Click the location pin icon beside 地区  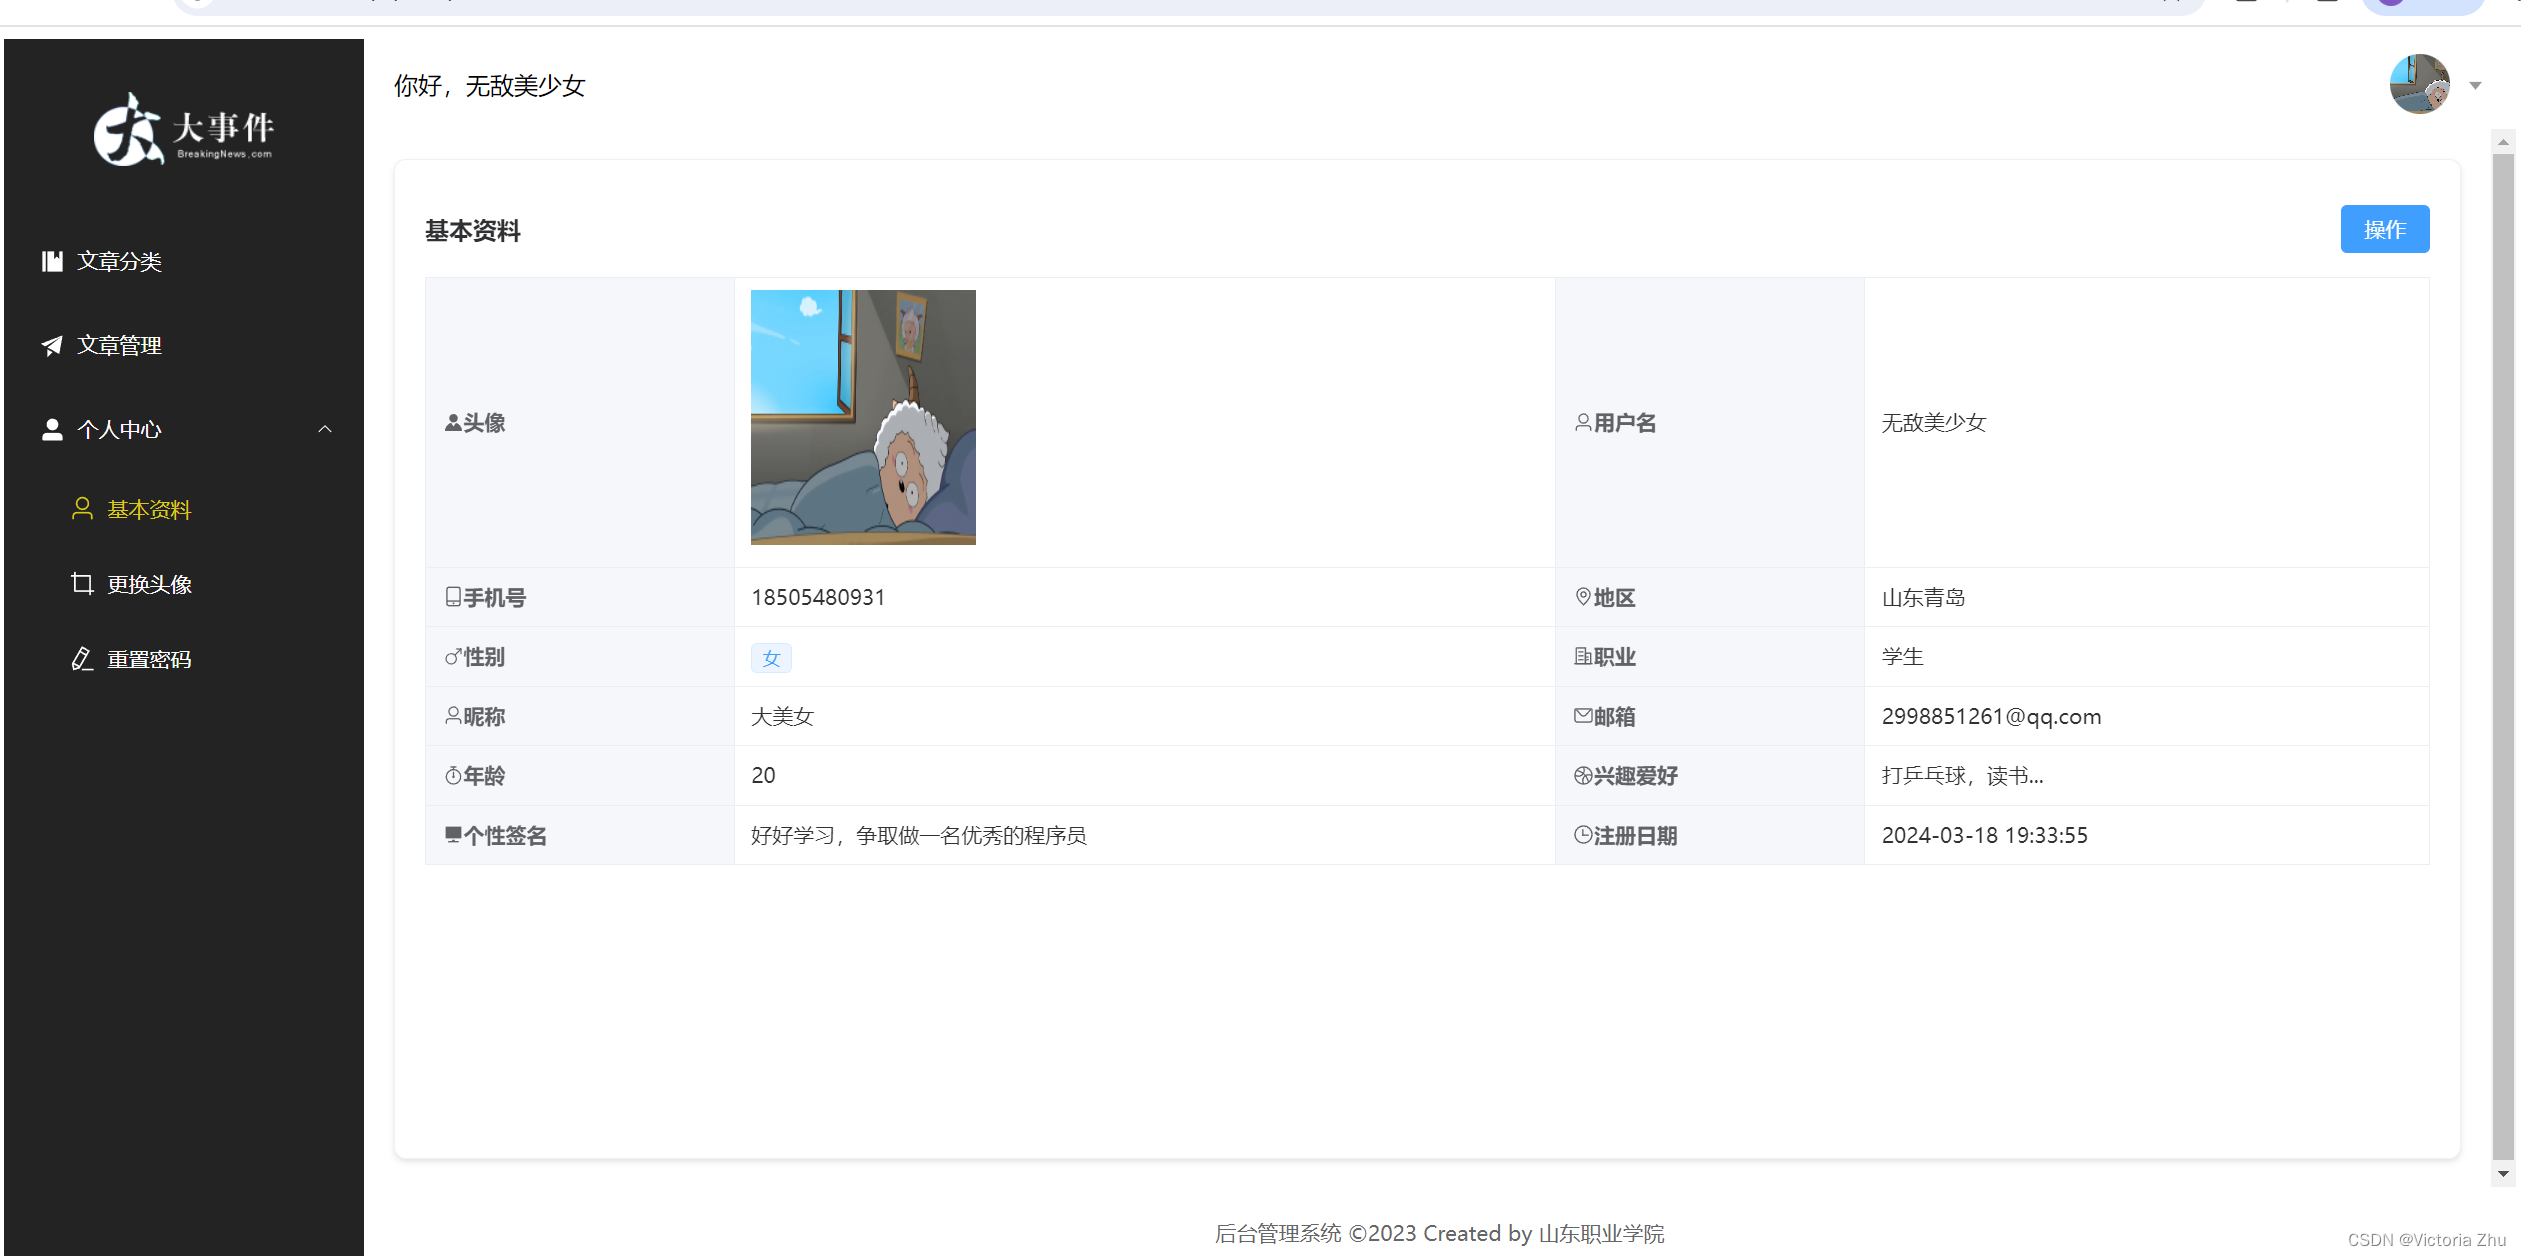(1583, 597)
